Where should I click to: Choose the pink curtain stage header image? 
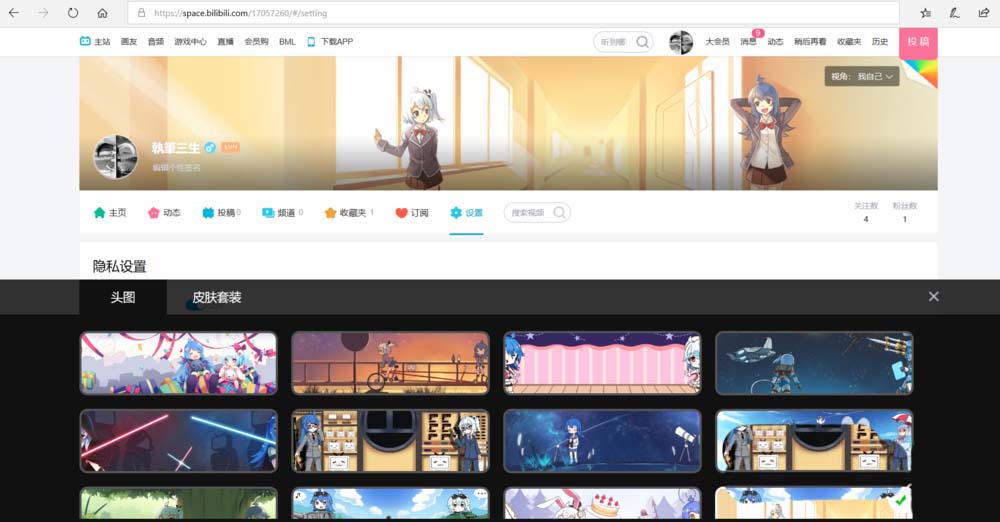(602, 363)
